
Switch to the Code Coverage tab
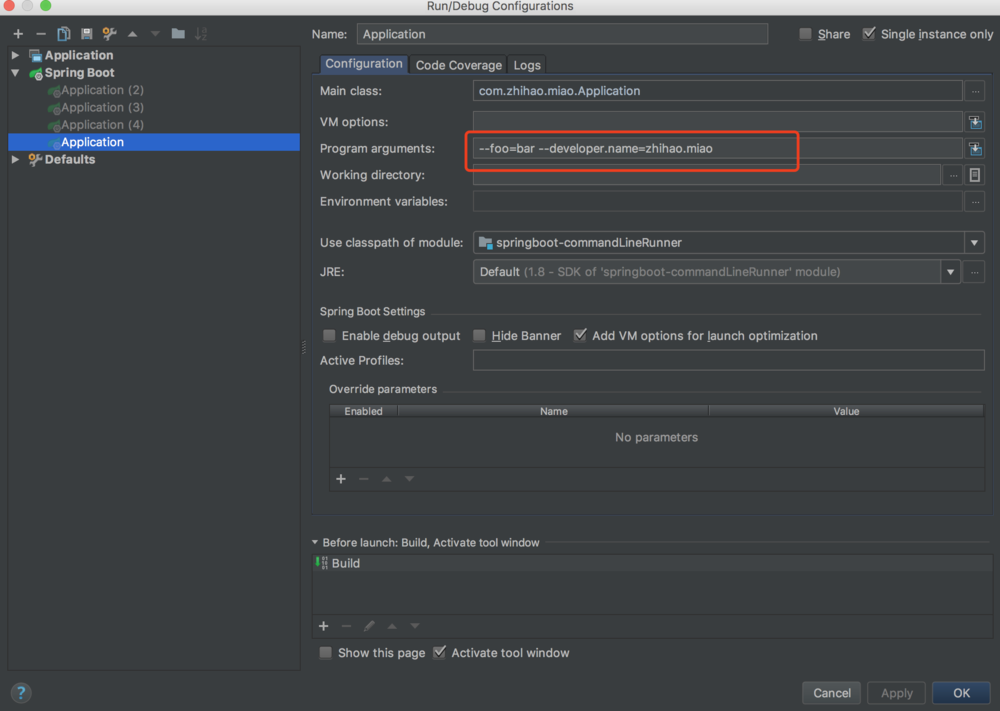coord(458,64)
